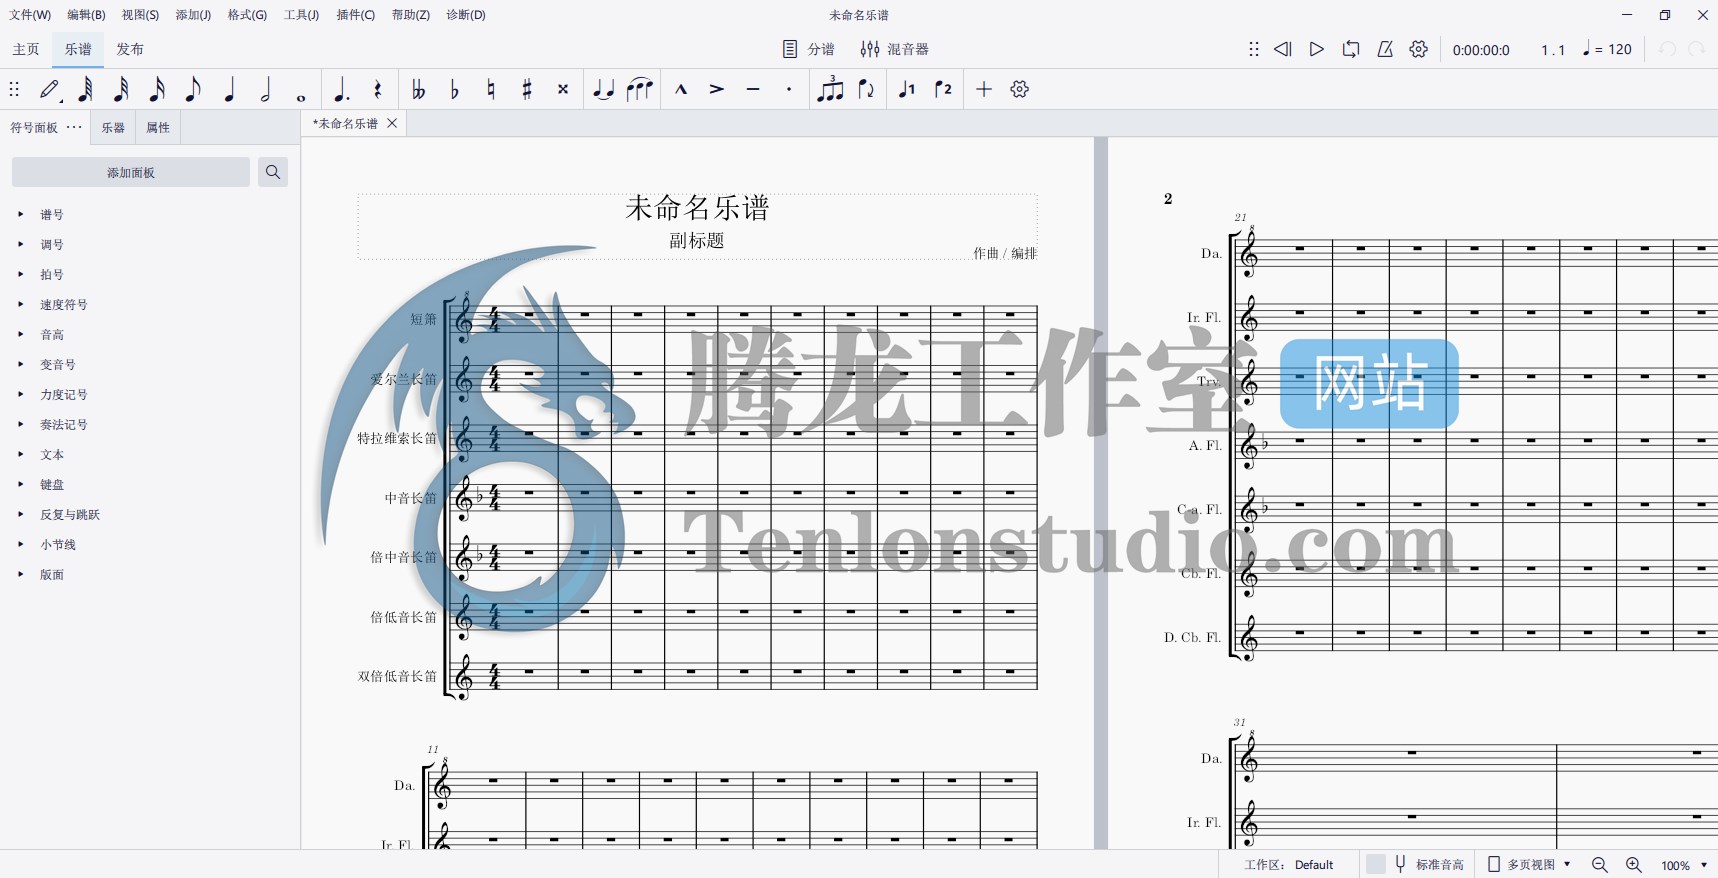The width and height of the screenshot is (1718, 878).
Task: Open playback settings gear
Action: click(x=1419, y=49)
